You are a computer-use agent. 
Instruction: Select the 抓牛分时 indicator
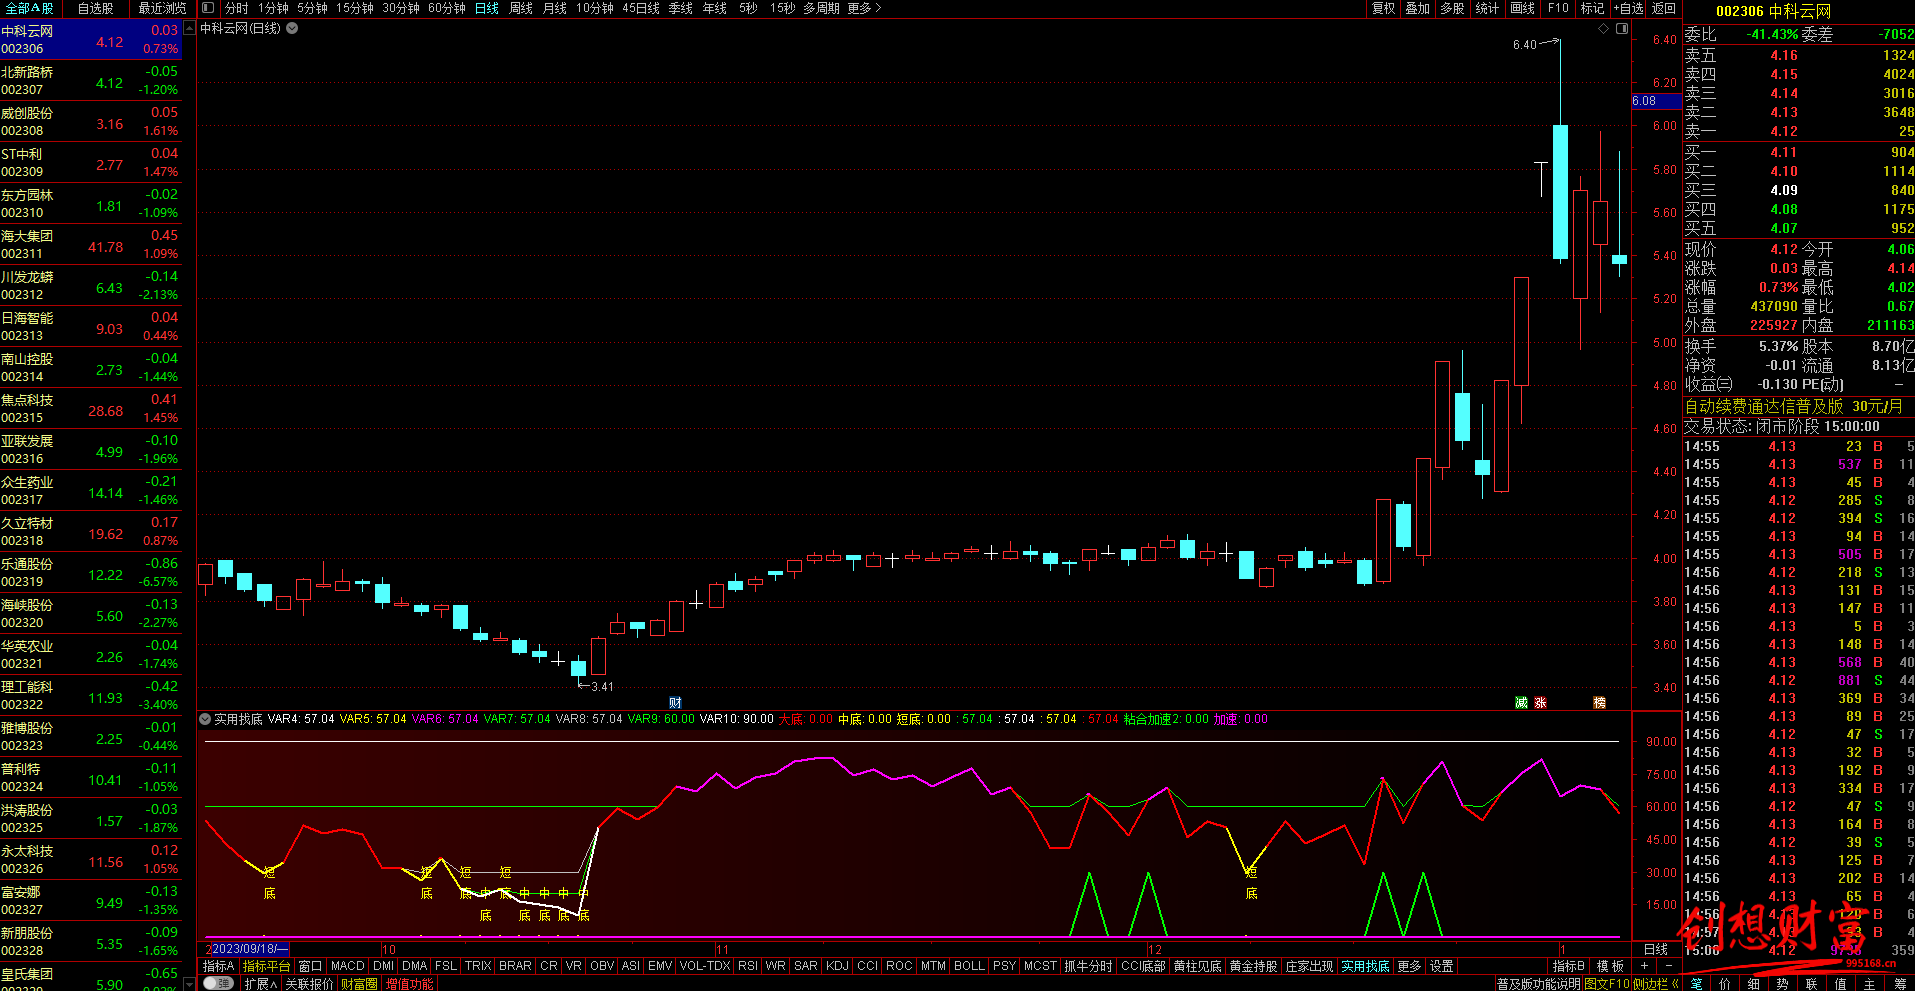1088,966
